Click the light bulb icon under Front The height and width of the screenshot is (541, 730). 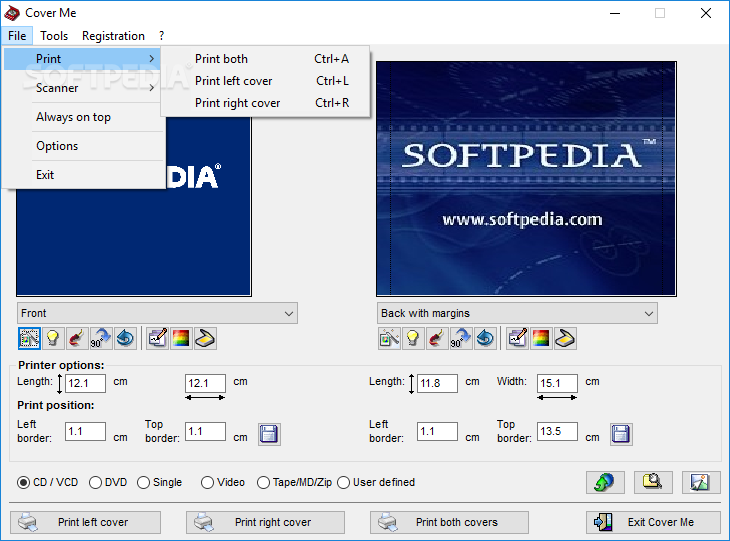(53, 338)
